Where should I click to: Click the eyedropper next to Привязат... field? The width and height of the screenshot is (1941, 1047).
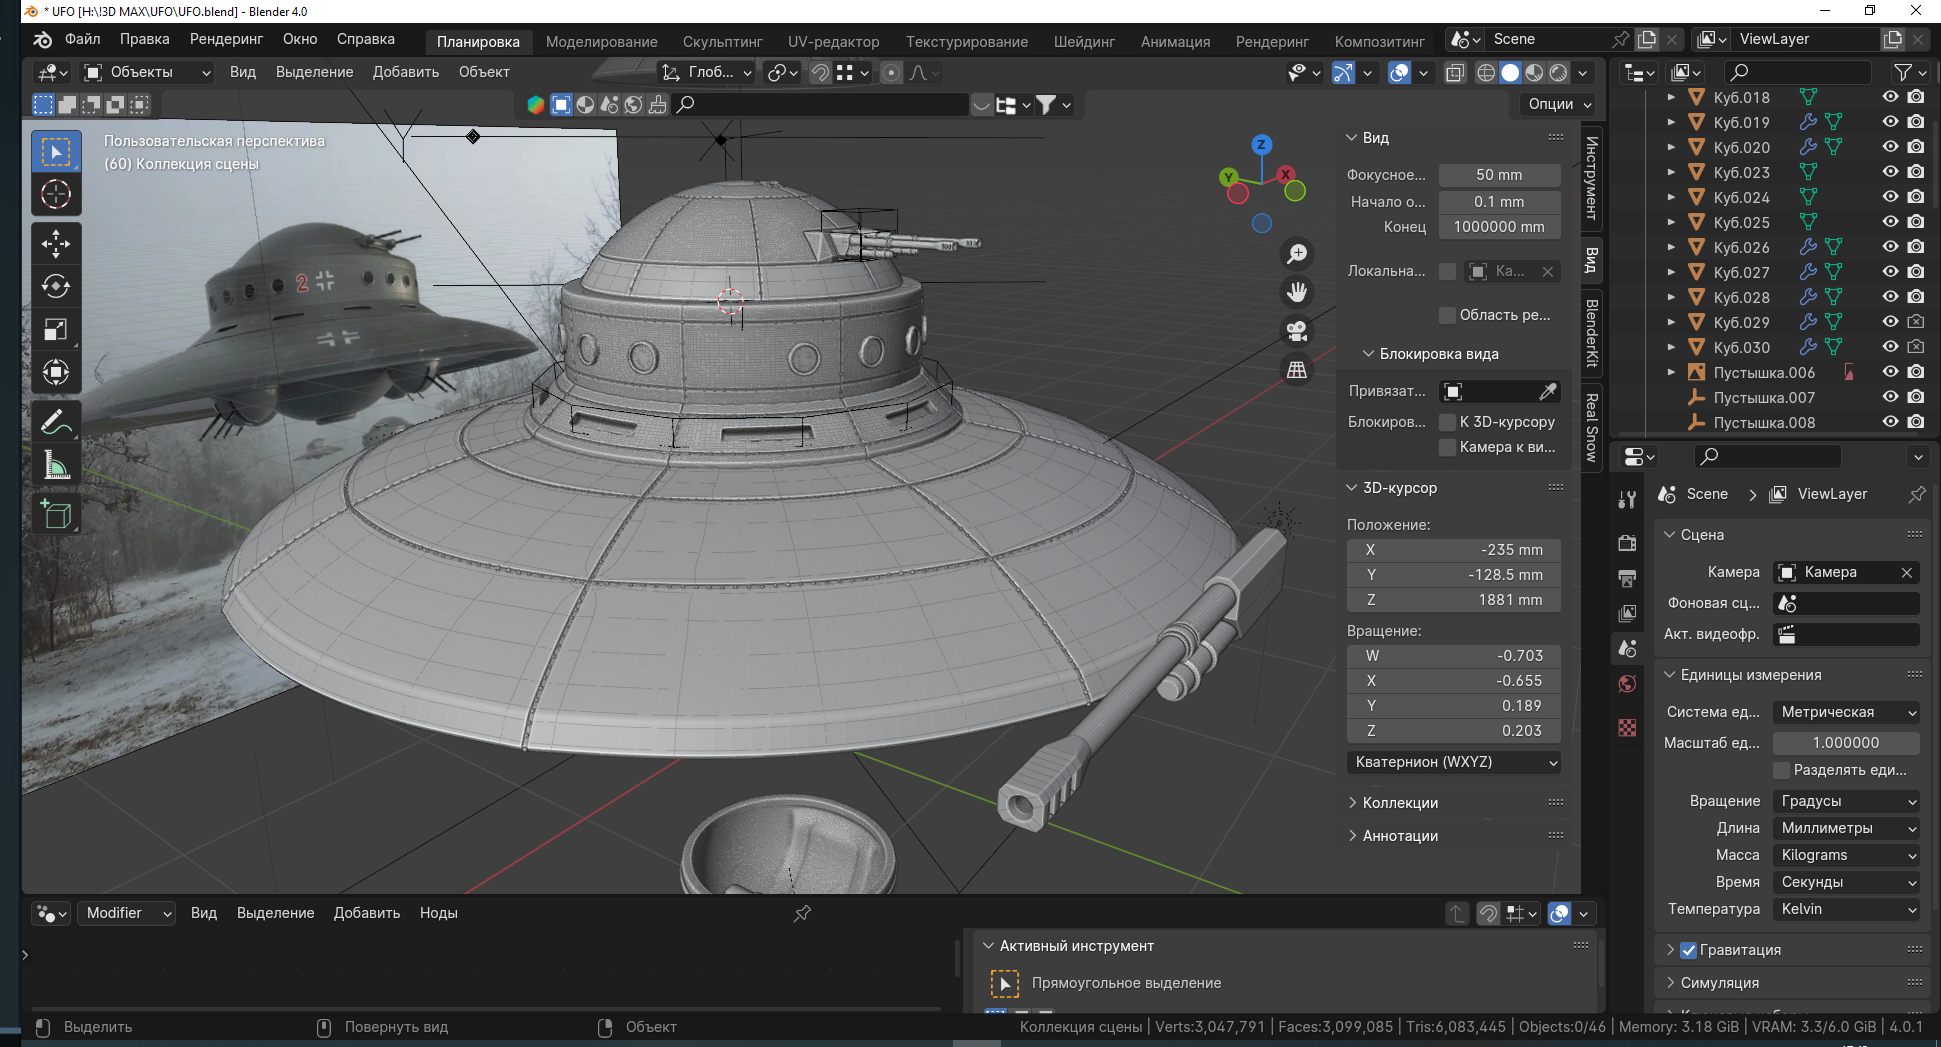(1547, 391)
